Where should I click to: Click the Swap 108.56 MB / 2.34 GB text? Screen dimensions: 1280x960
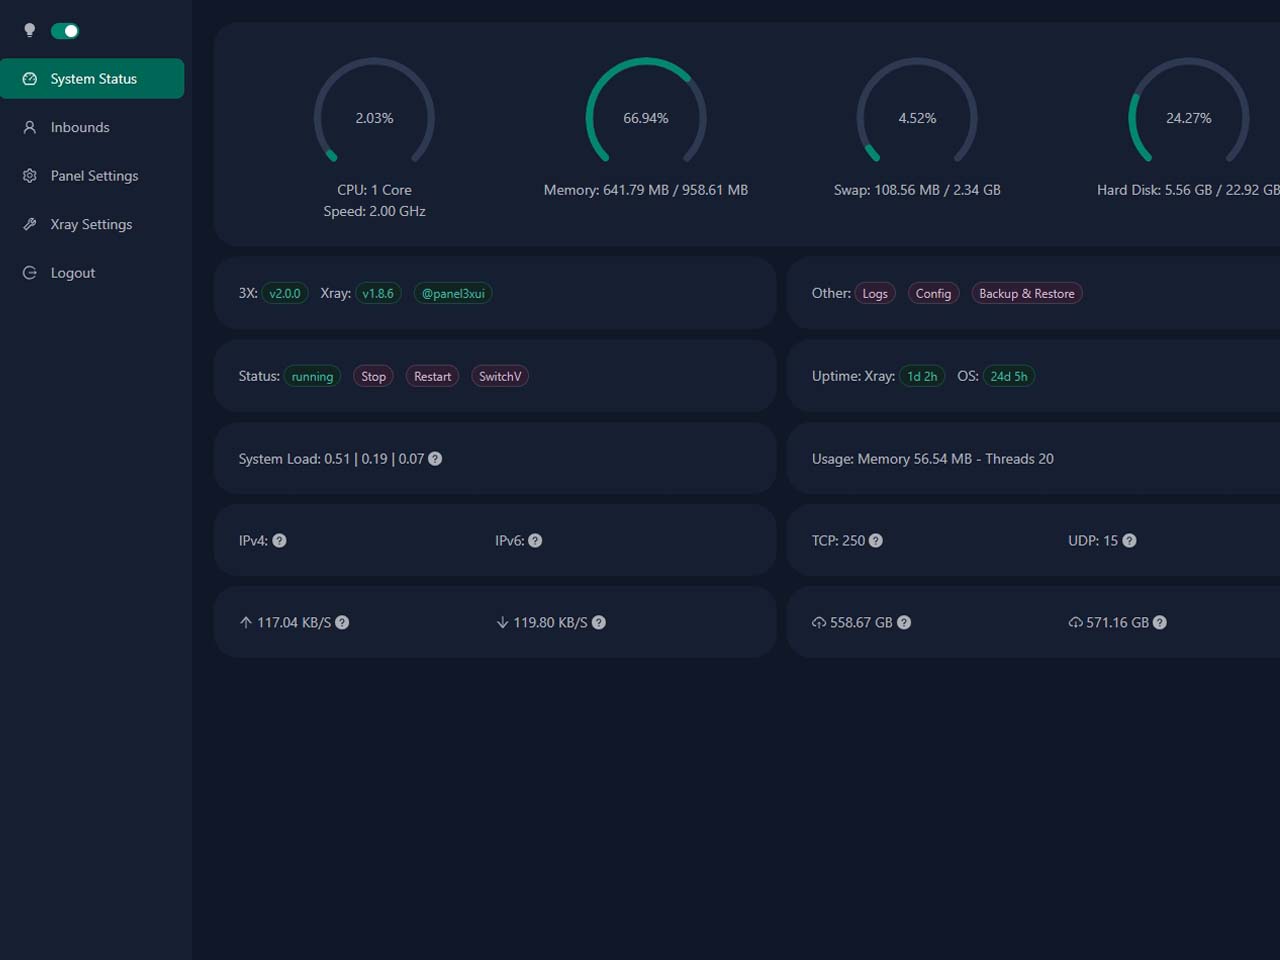[917, 190]
